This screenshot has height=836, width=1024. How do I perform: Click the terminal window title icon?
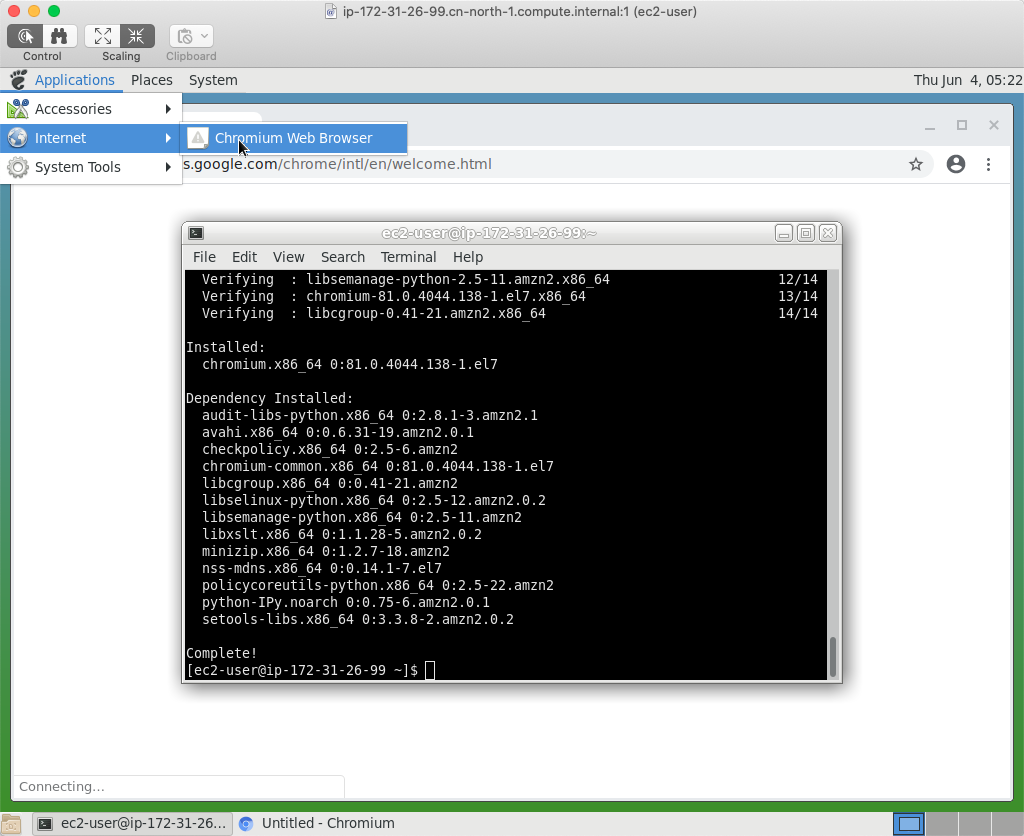click(196, 233)
